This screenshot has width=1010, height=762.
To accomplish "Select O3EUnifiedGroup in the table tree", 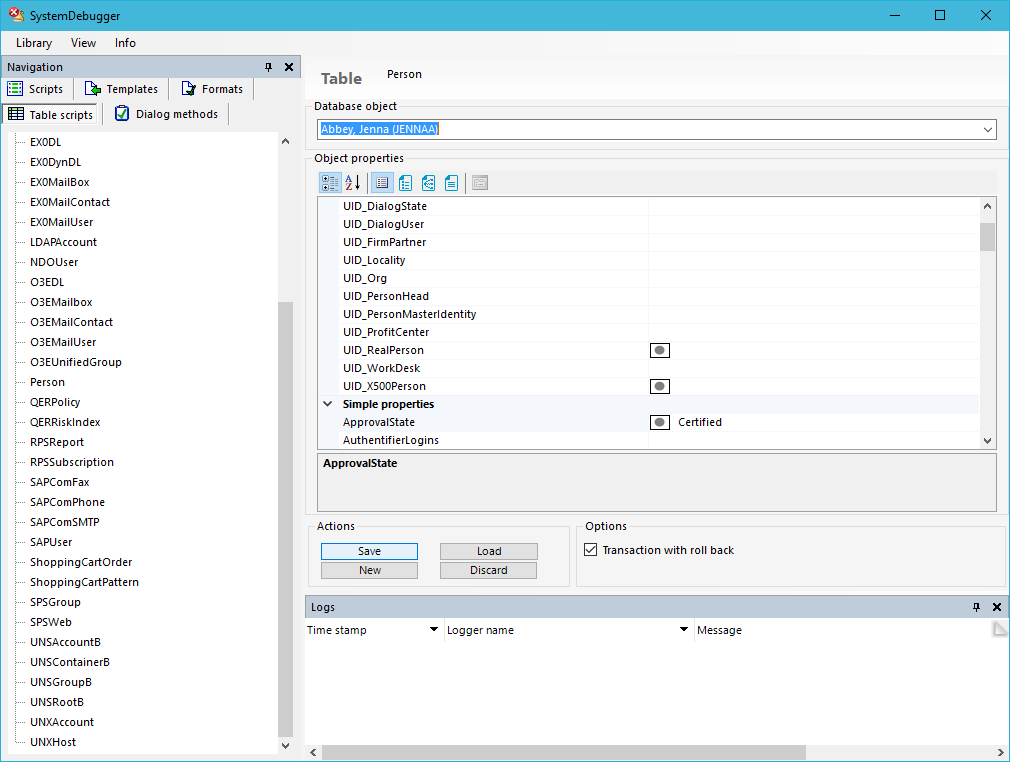I will click(76, 362).
